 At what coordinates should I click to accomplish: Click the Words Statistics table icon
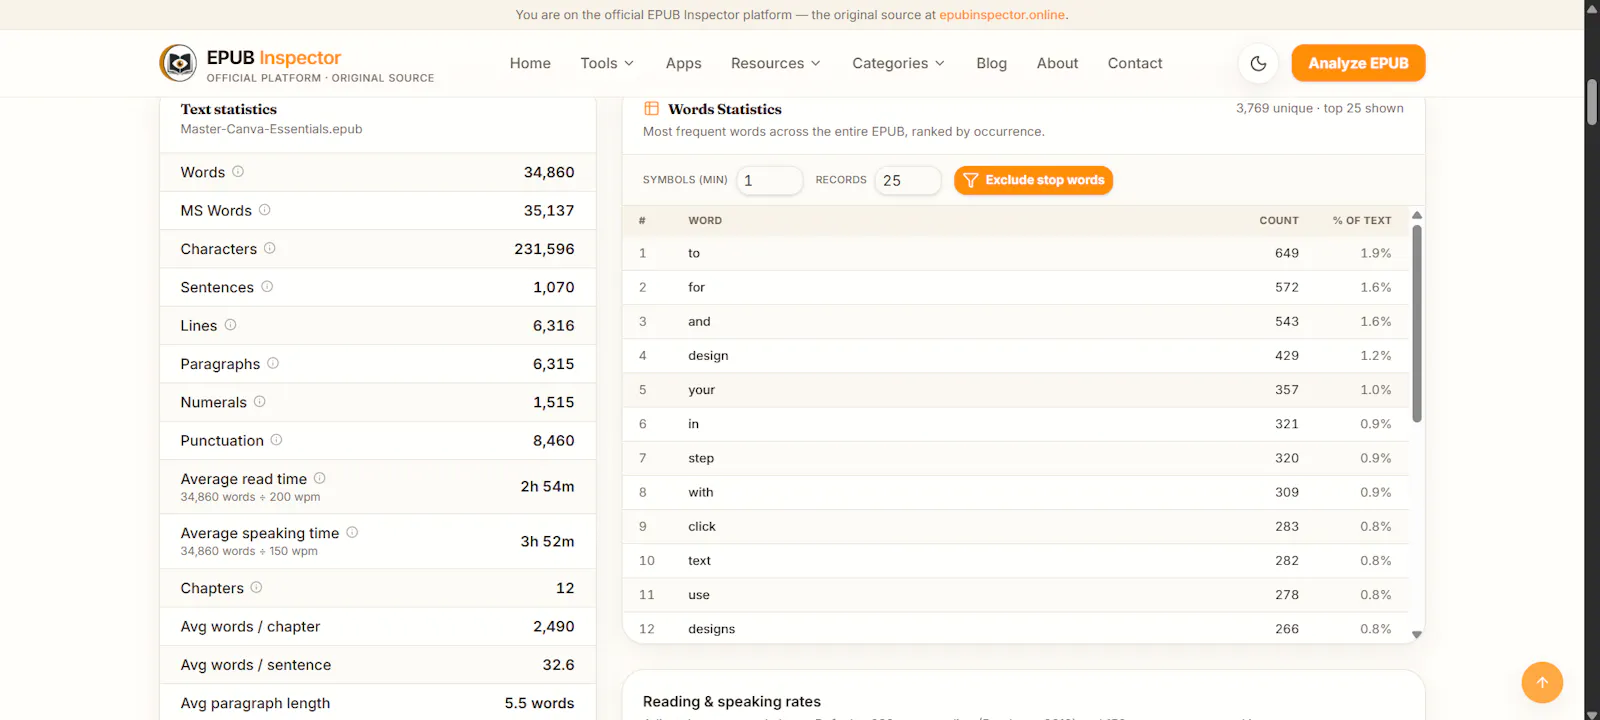pyautogui.click(x=651, y=109)
